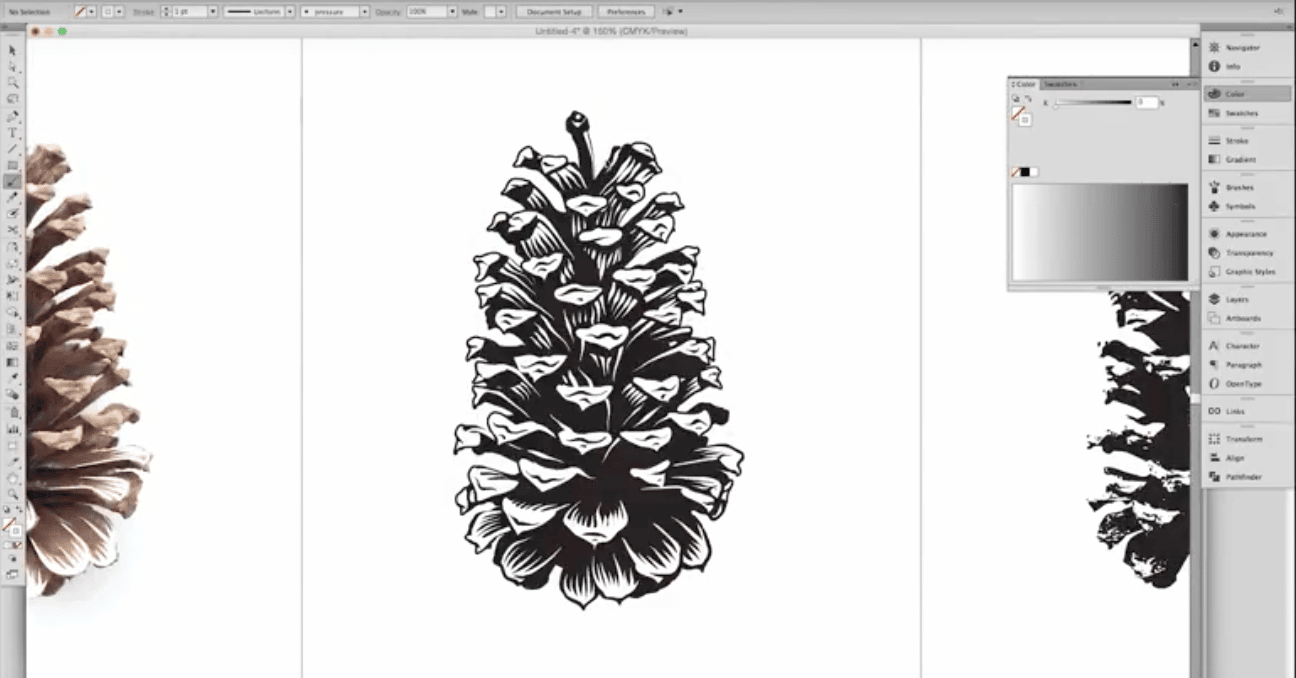Select the Pen tool
The height and width of the screenshot is (678, 1296).
tap(13, 115)
